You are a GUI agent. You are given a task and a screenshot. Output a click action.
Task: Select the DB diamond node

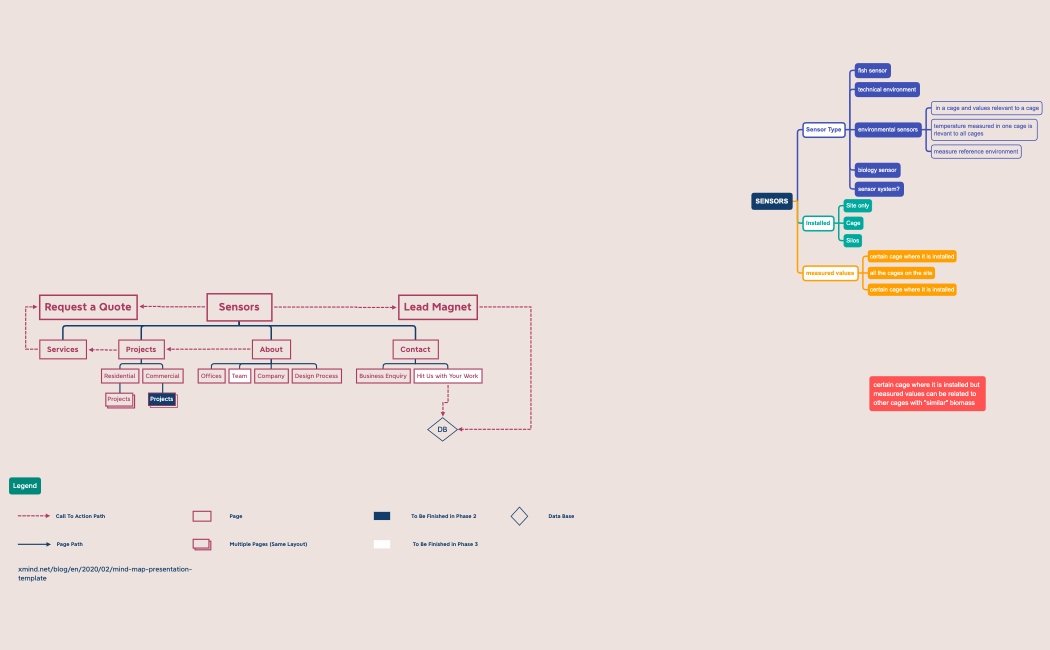click(442, 430)
